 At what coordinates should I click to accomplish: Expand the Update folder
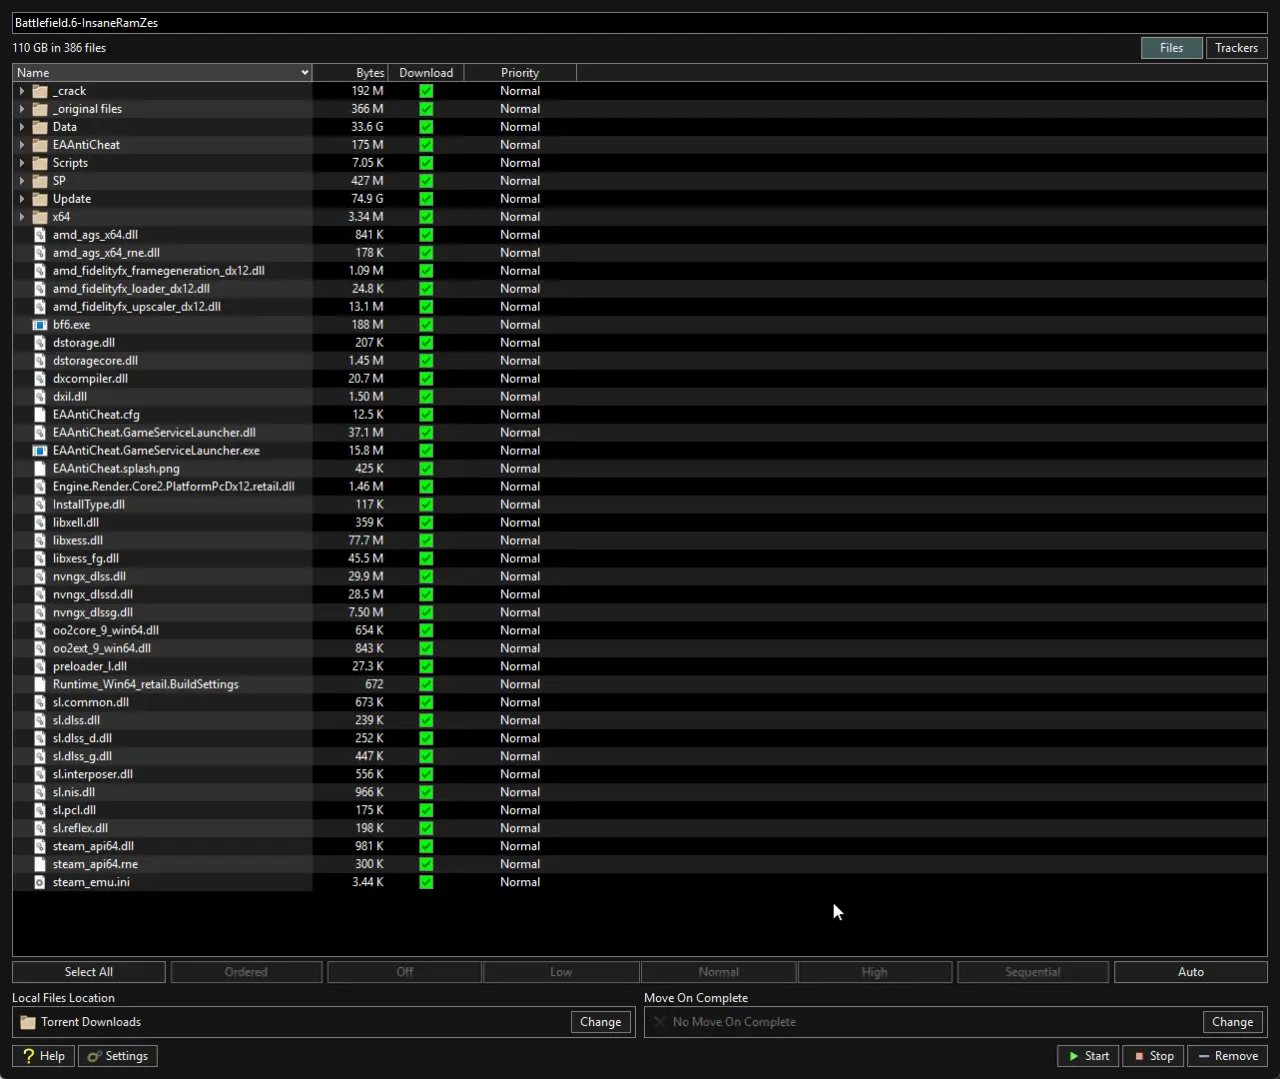coord(22,199)
